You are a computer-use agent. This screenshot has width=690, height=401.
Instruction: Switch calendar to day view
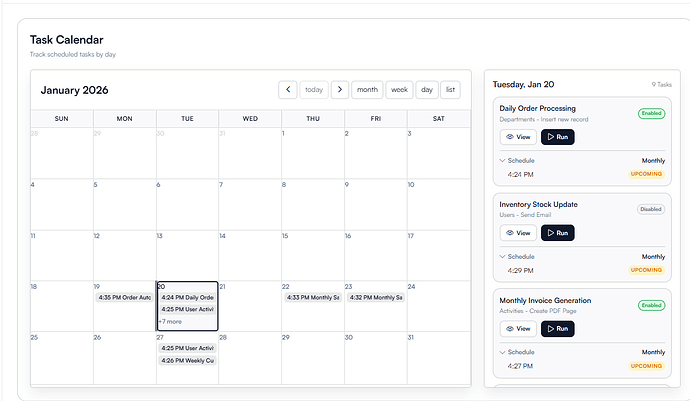pos(427,89)
